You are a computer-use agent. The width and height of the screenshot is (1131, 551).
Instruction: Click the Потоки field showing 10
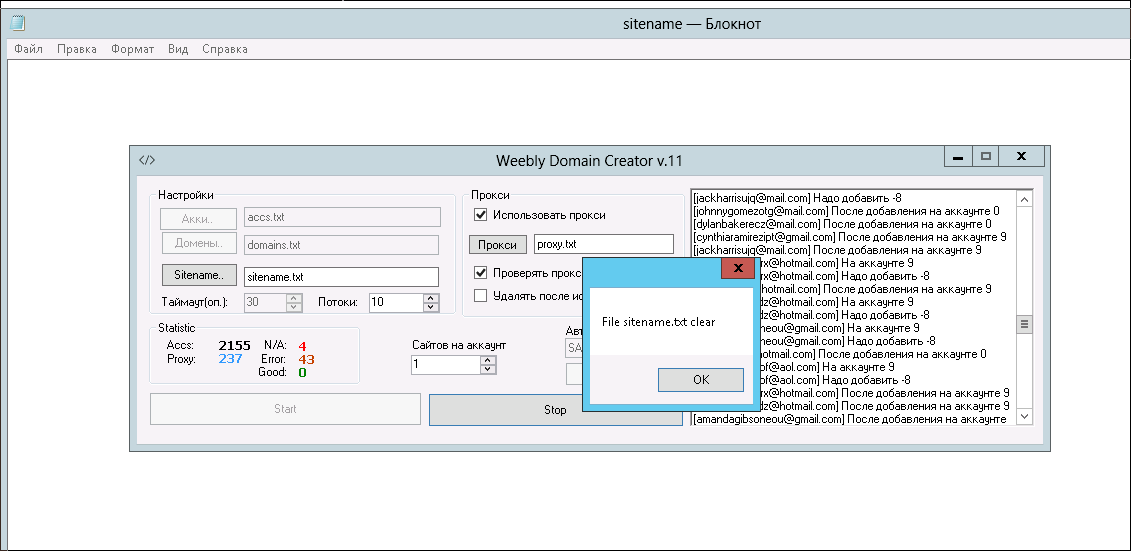[396, 303]
